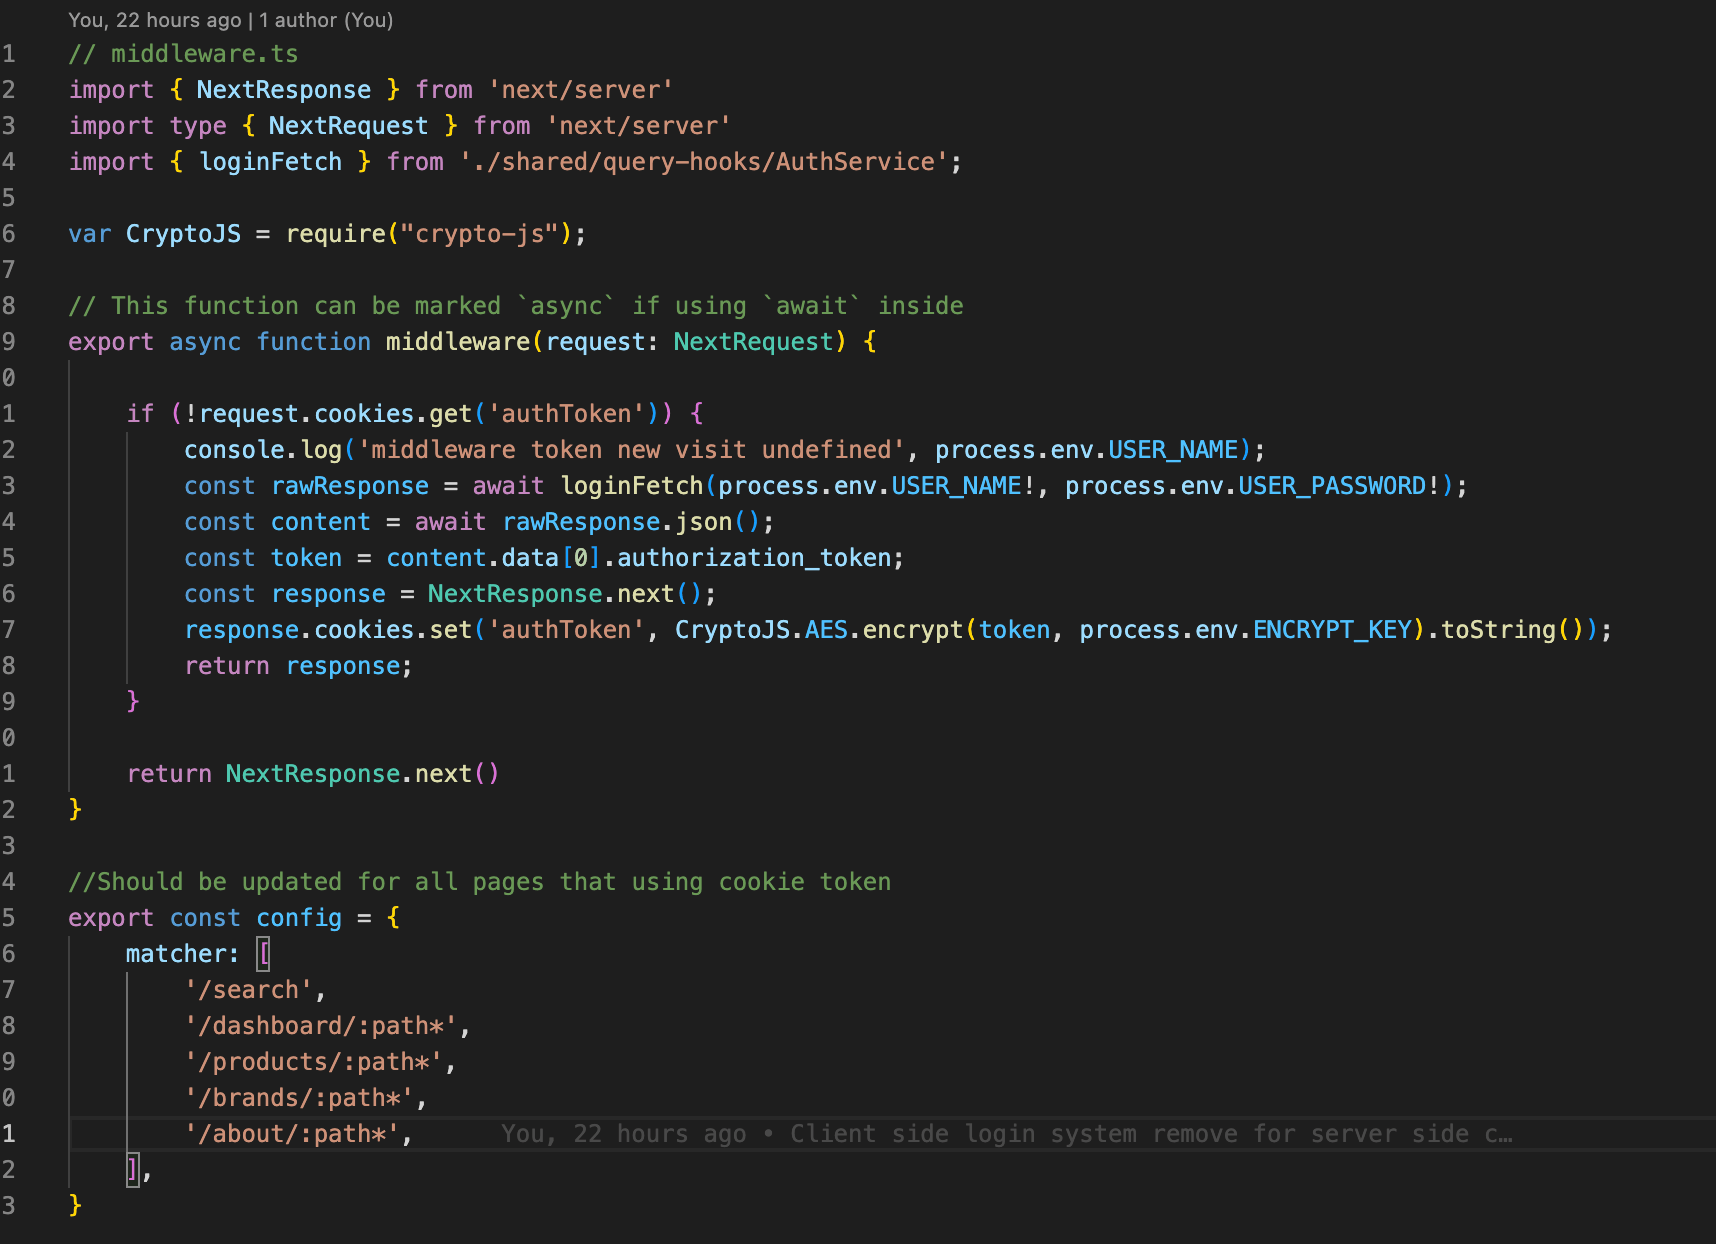The width and height of the screenshot is (1716, 1244).
Task: Click the inline blame 'Client side login system remove' annotation
Action: 1007,1134
